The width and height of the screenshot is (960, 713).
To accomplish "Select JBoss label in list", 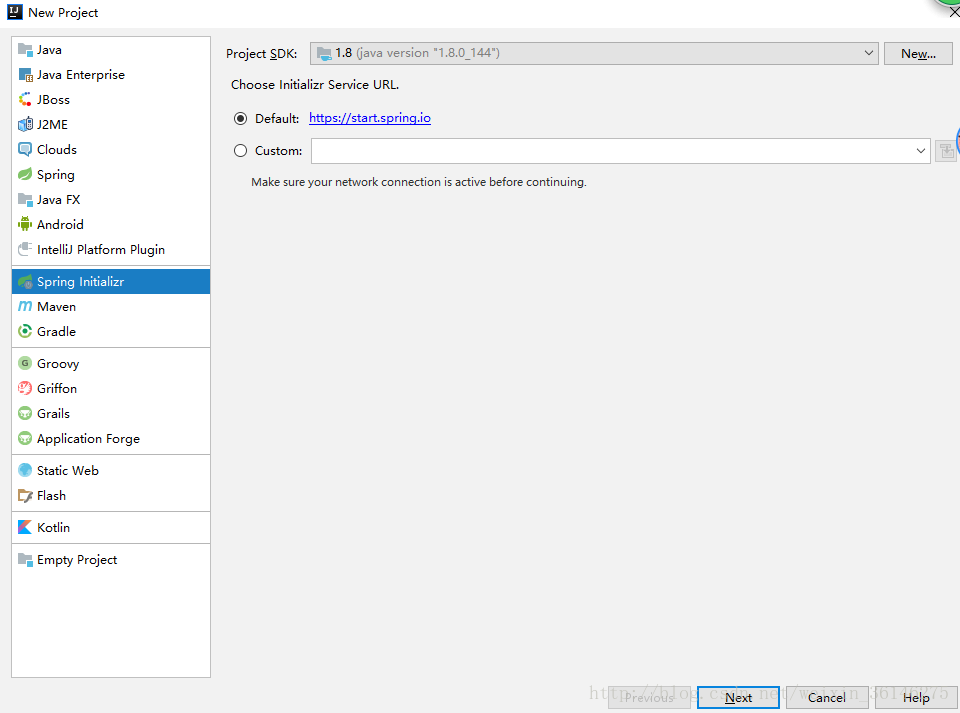I will click(x=53, y=100).
